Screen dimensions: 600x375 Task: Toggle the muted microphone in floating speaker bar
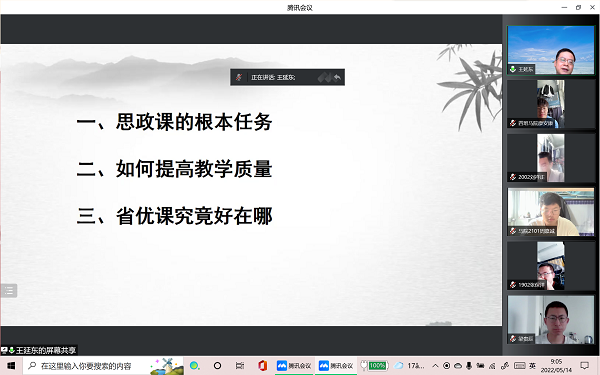tap(239, 77)
